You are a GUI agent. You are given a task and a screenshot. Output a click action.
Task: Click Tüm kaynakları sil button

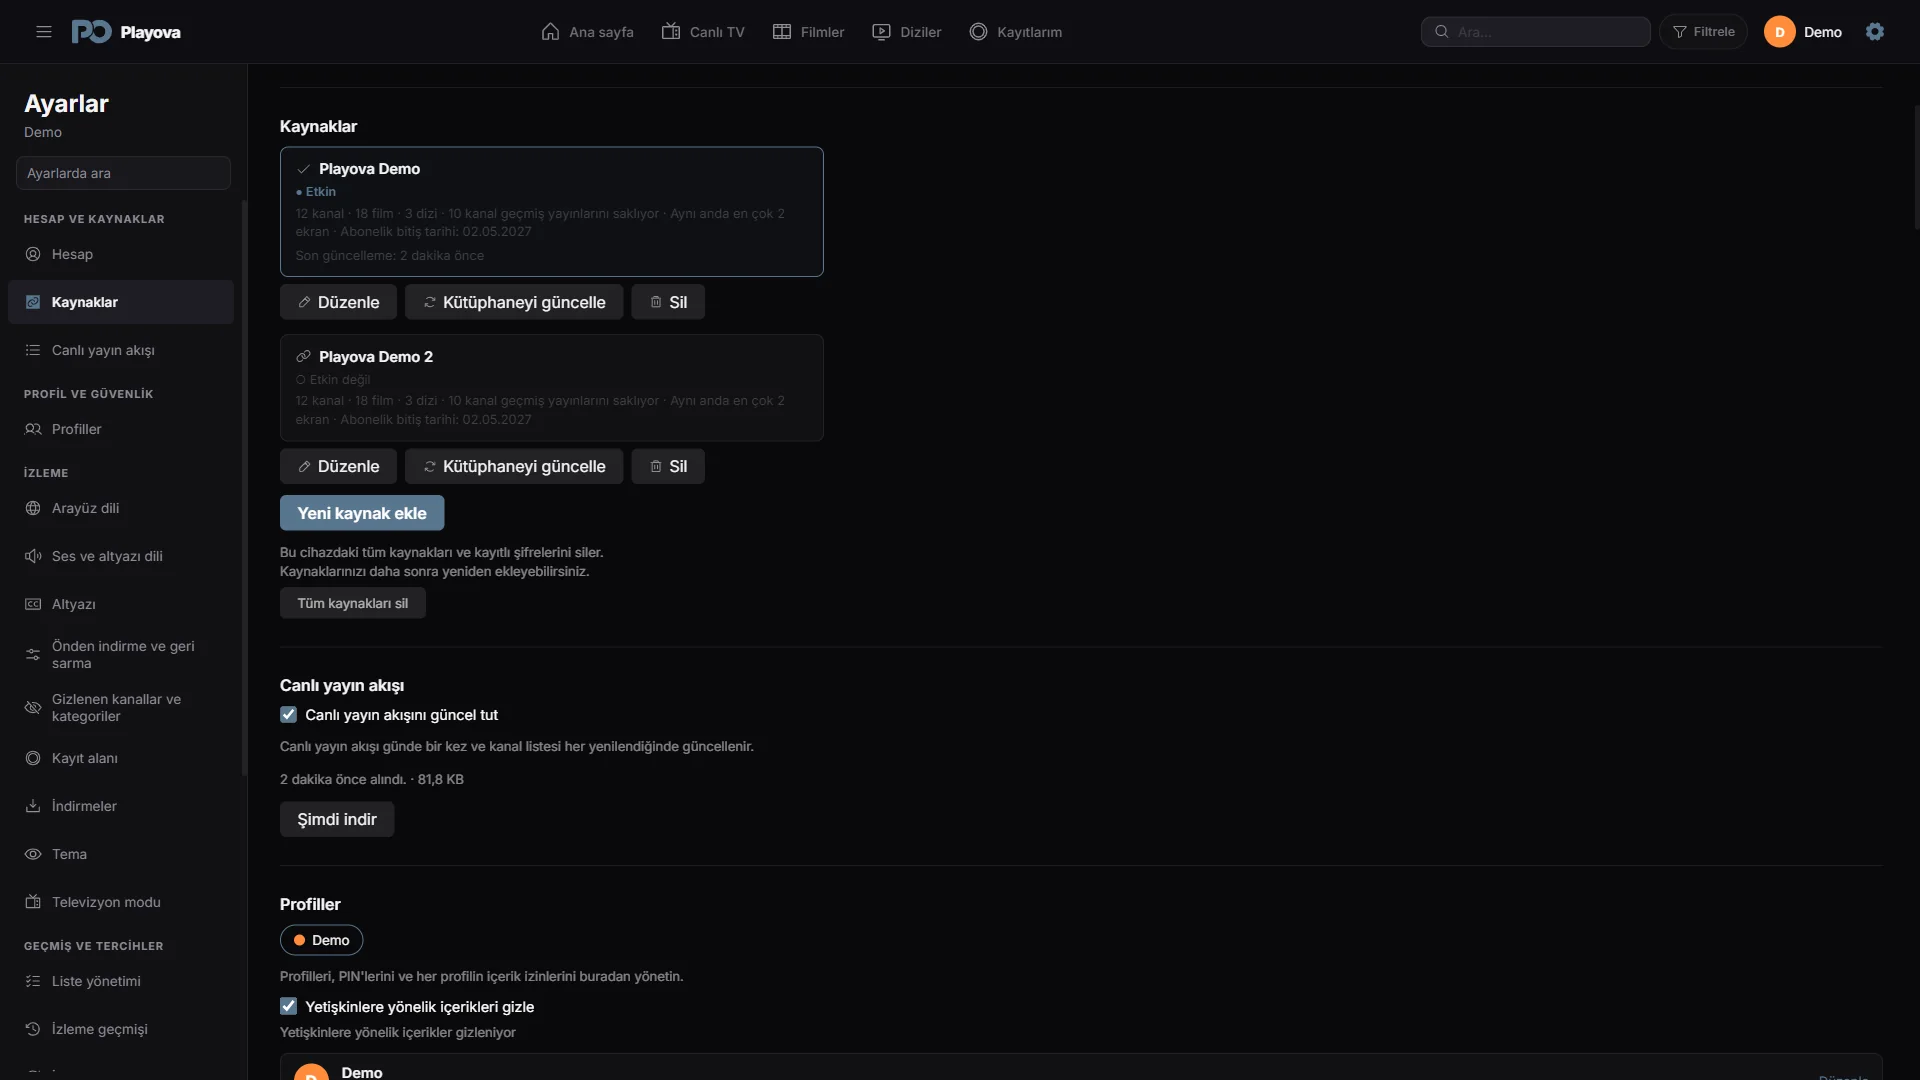[353, 603]
